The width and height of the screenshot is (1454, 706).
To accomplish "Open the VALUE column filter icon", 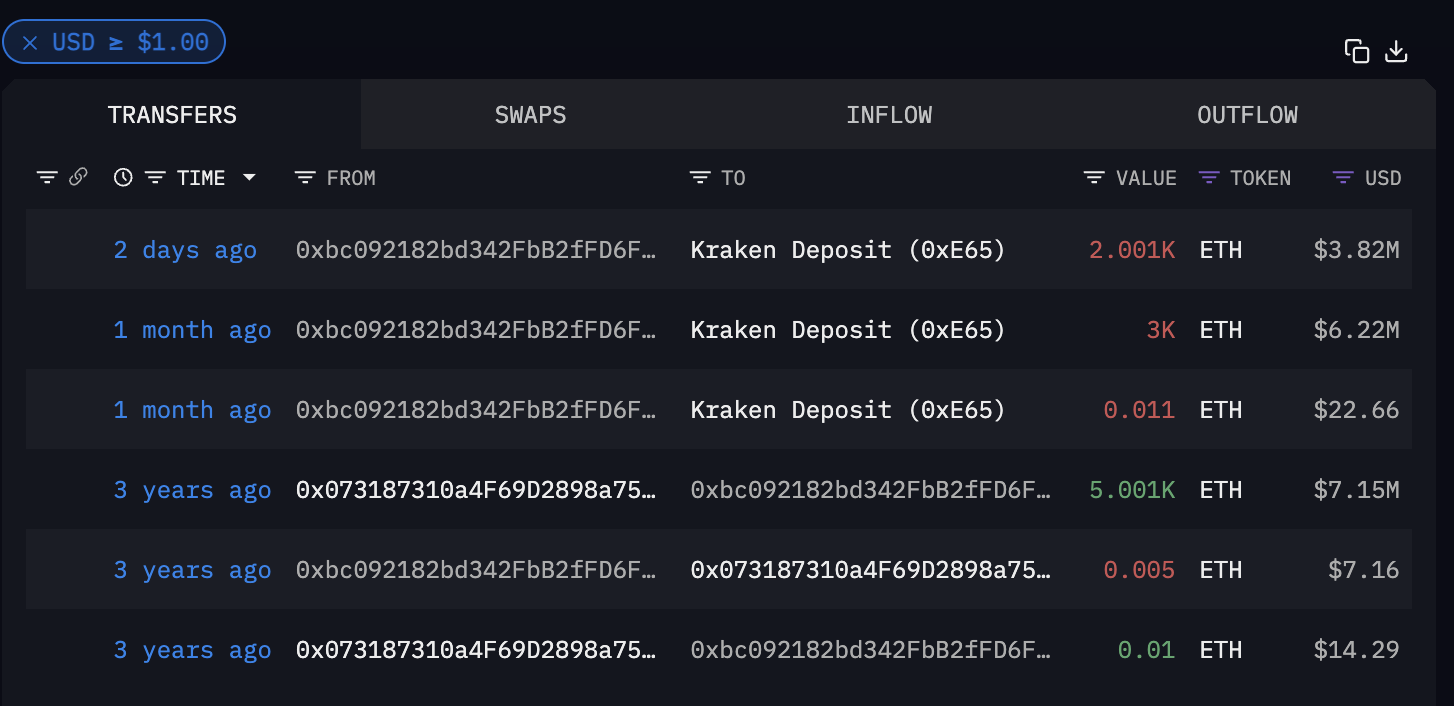I will pos(1094,178).
